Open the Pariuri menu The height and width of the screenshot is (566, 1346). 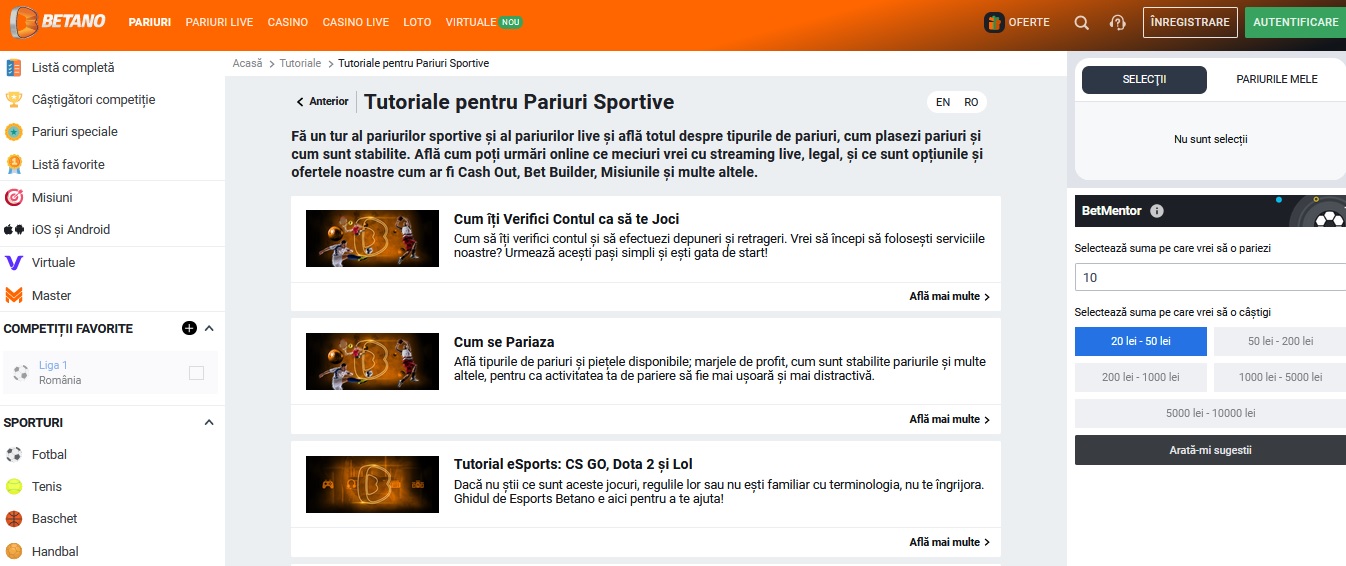click(x=150, y=22)
